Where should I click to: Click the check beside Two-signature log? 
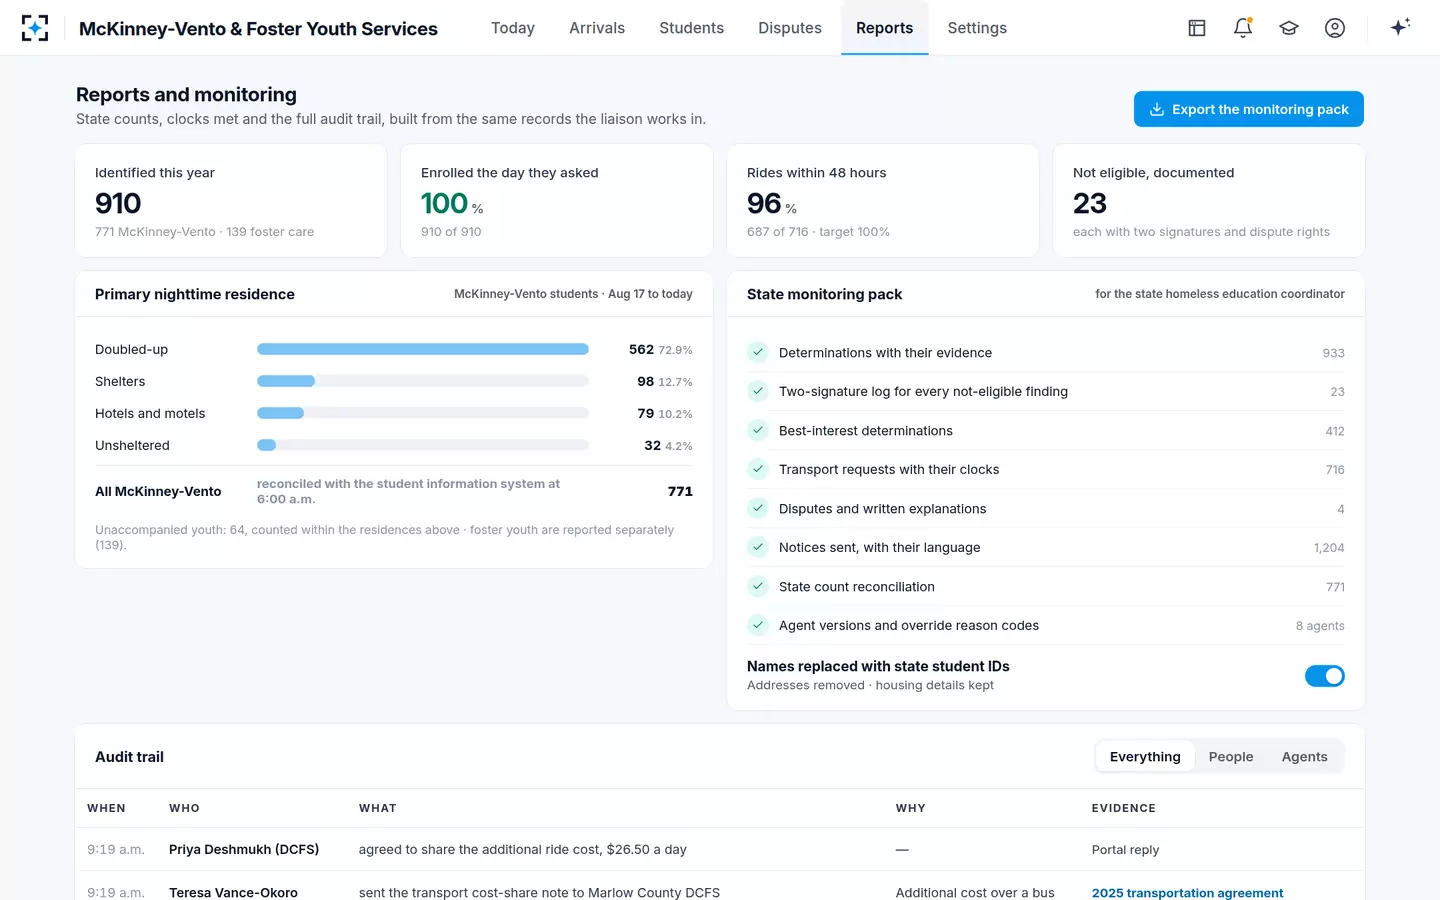pos(758,391)
